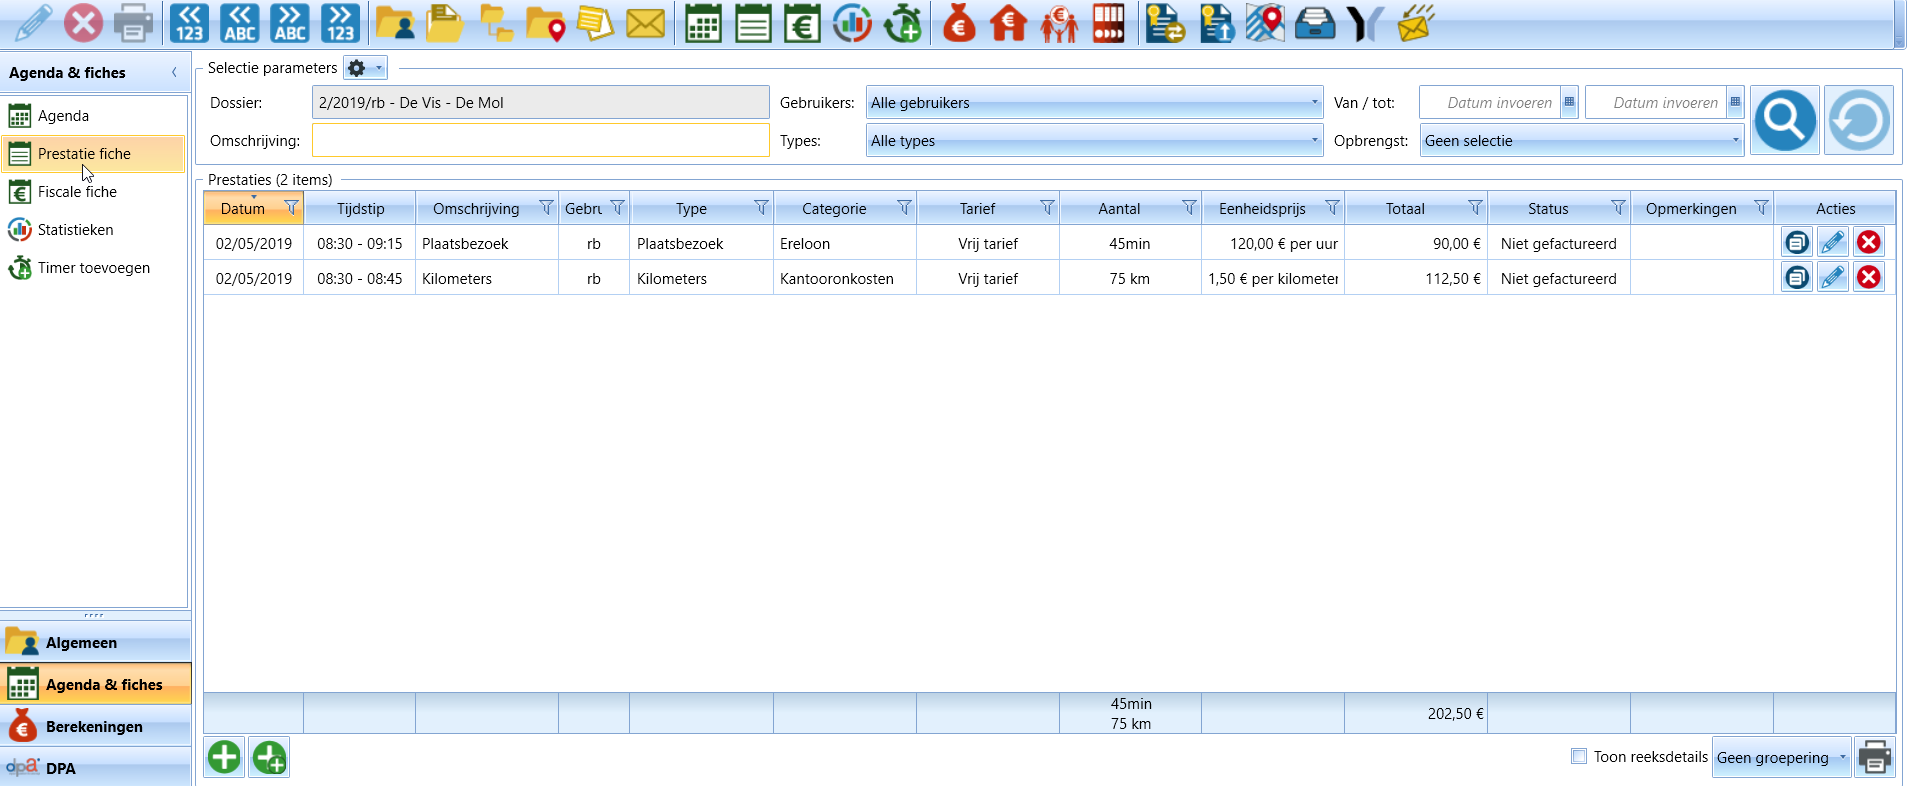Open the Opbrengst dropdown

point(1582,140)
